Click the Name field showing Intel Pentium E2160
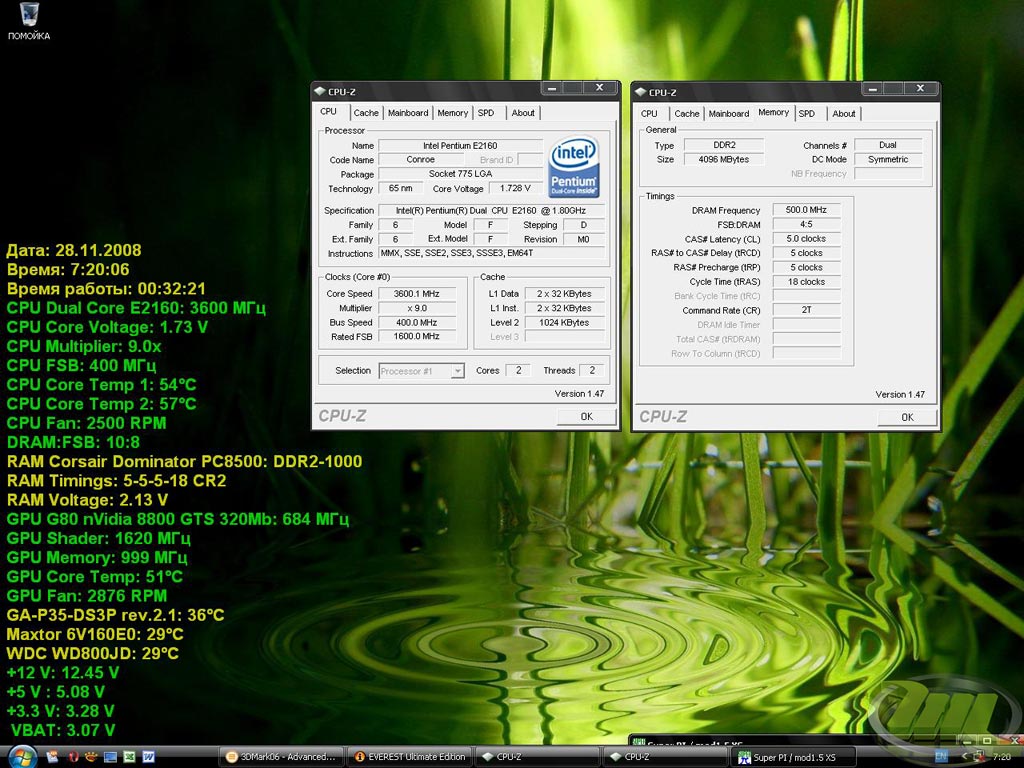Image resolution: width=1024 pixels, height=768 pixels. [460, 146]
